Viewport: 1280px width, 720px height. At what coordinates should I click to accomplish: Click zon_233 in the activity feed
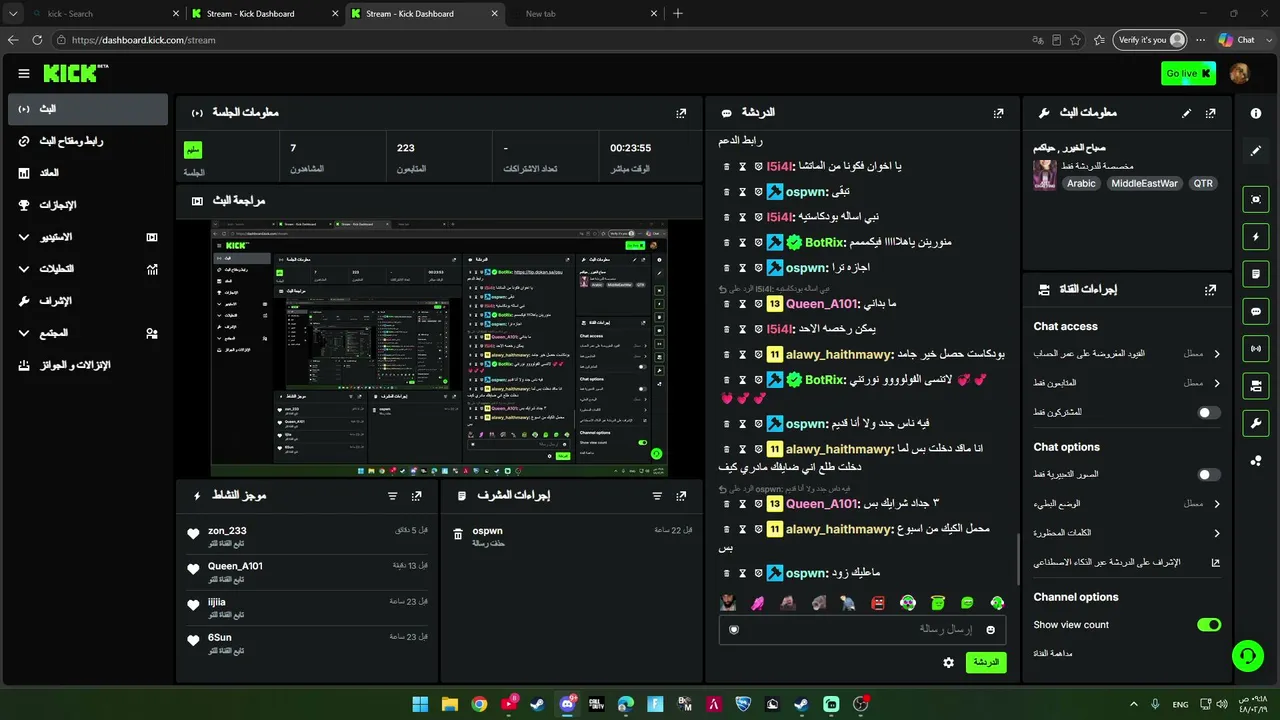coord(227,531)
